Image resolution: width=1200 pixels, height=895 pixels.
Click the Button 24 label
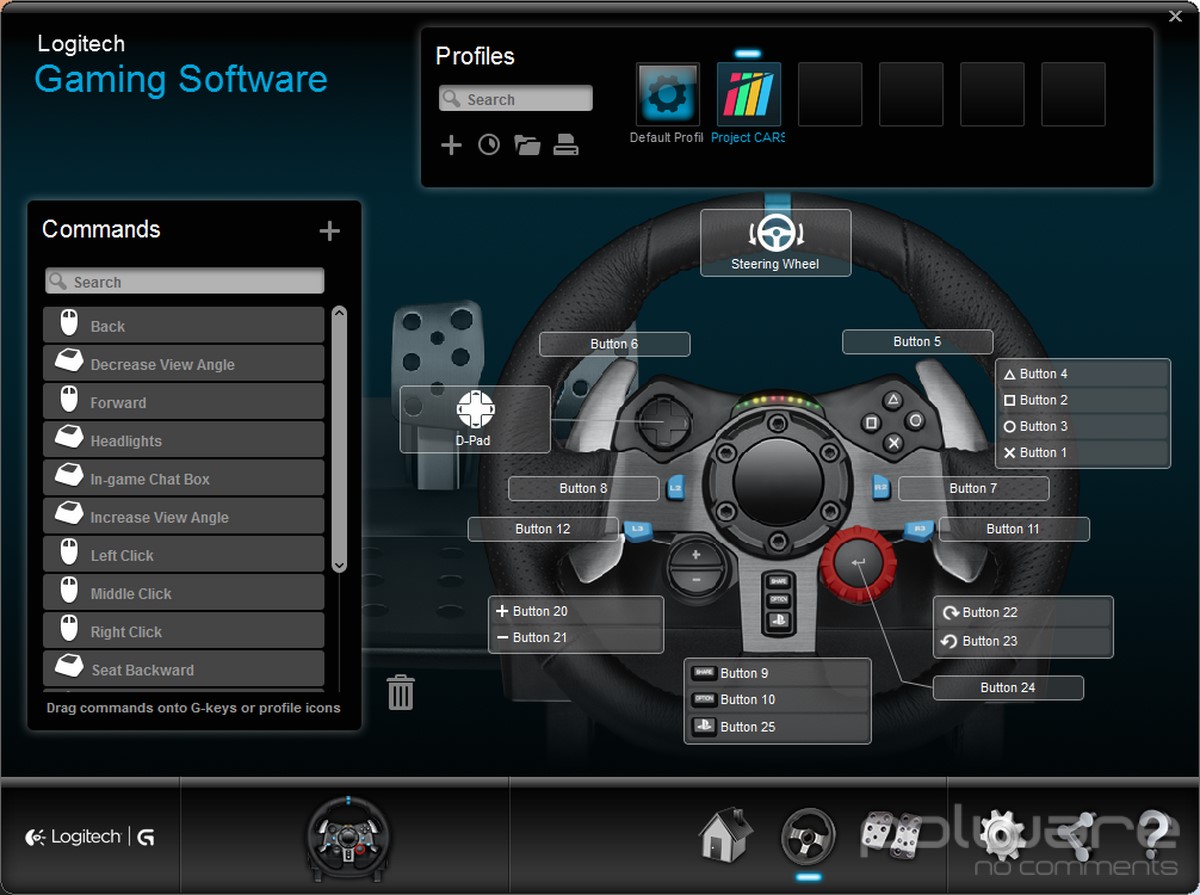(1008, 688)
